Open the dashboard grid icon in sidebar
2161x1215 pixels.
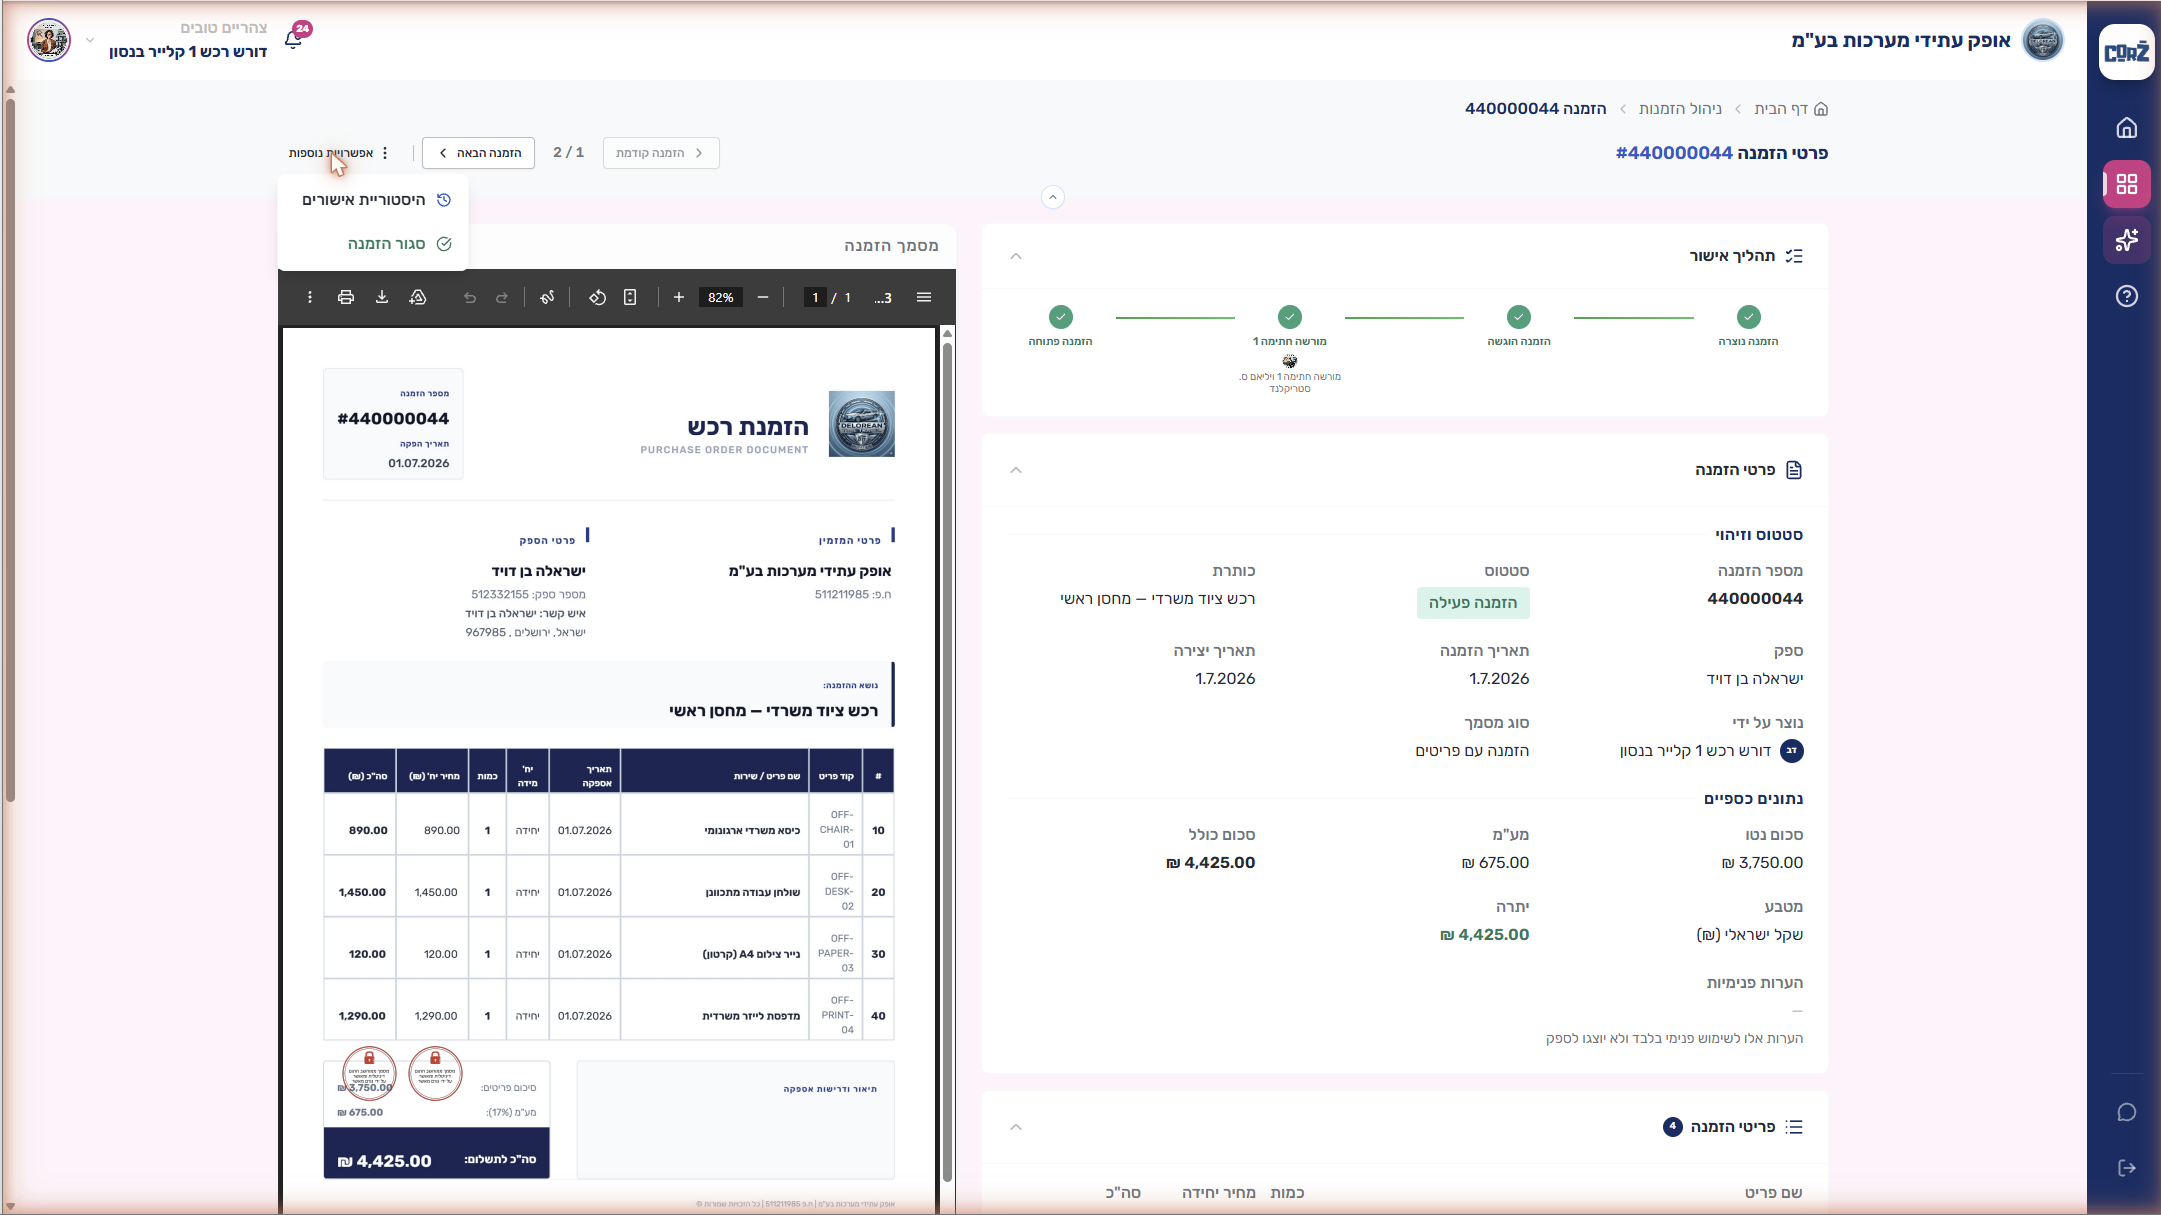pos(2126,184)
